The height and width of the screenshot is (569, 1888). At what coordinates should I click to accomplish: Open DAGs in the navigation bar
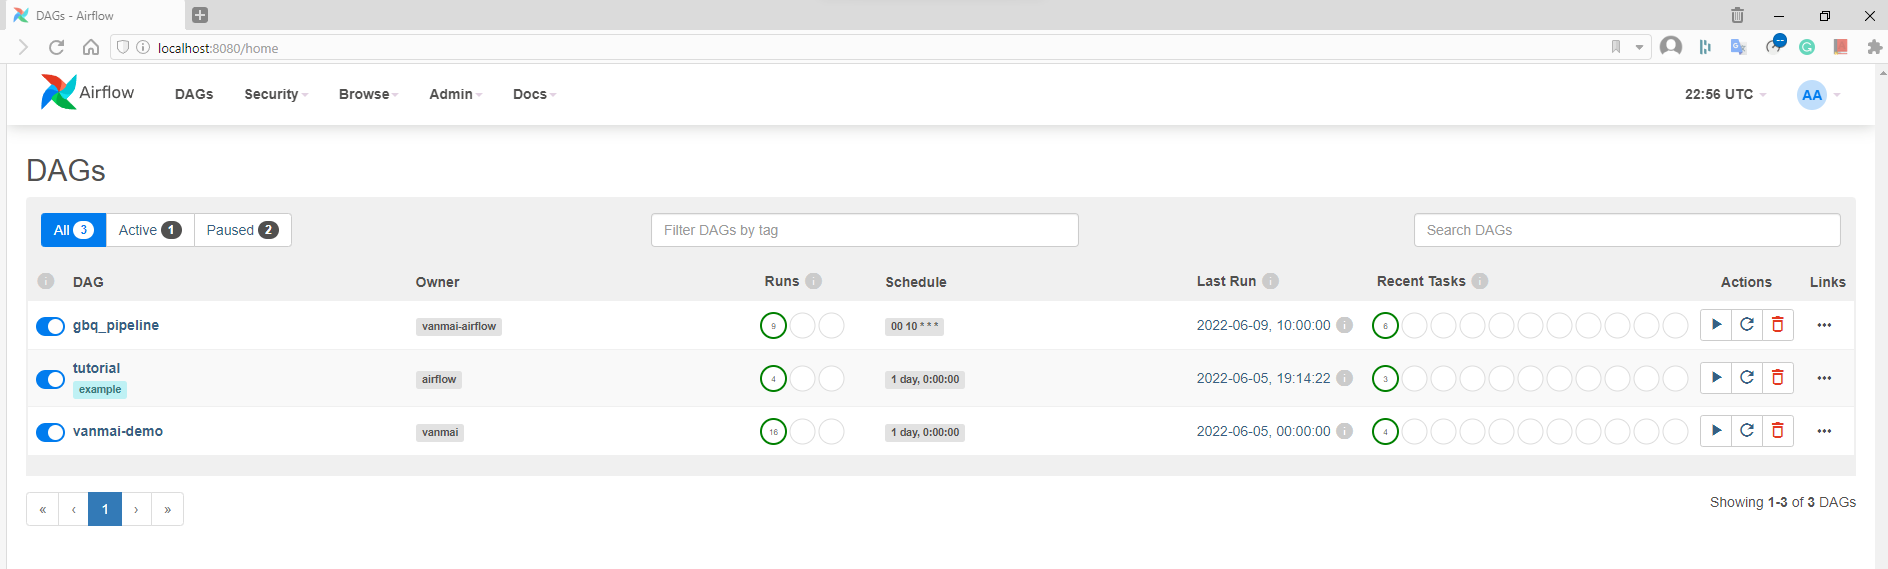coord(194,94)
